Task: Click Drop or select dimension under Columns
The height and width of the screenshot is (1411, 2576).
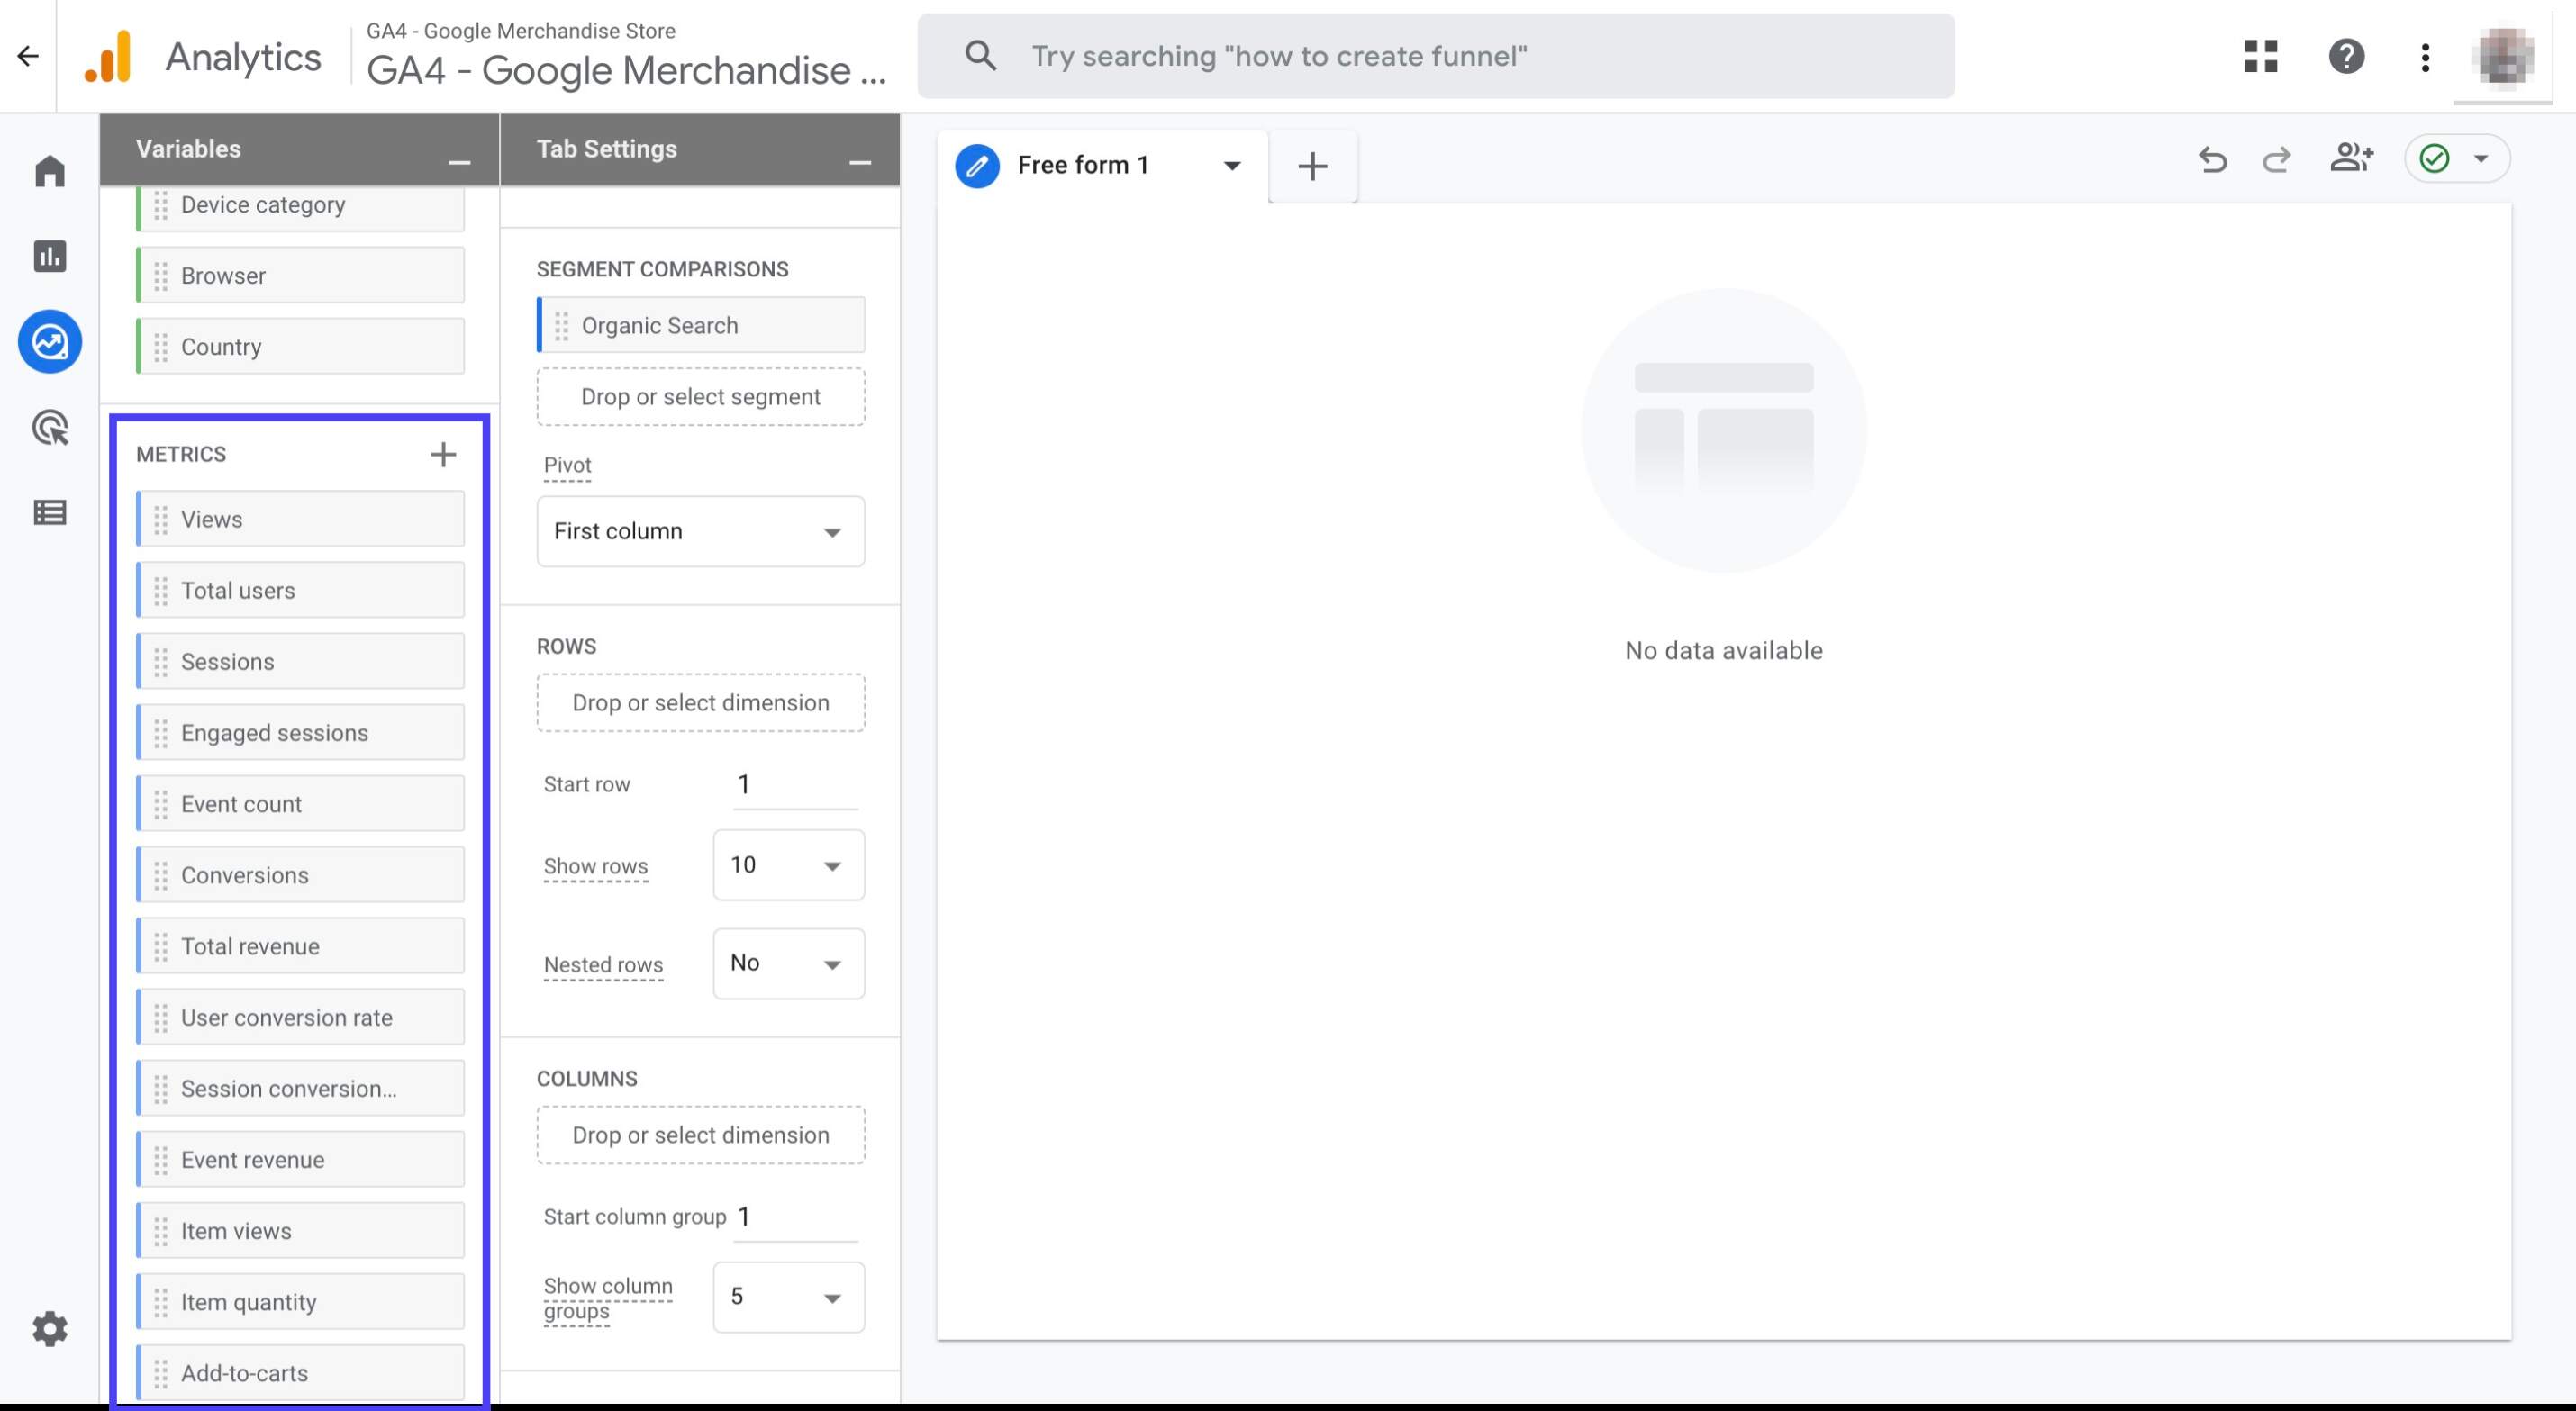Action: [701, 1135]
